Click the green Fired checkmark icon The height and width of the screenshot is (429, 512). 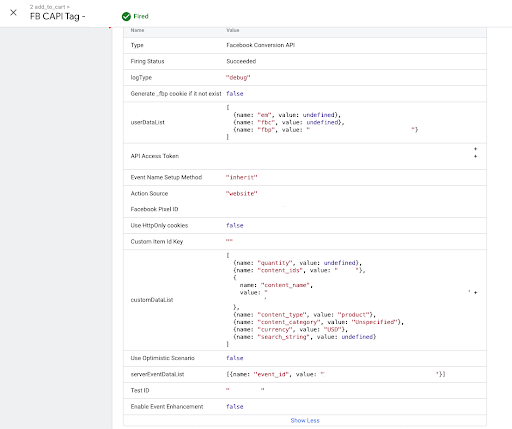click(x=126, y=16)
